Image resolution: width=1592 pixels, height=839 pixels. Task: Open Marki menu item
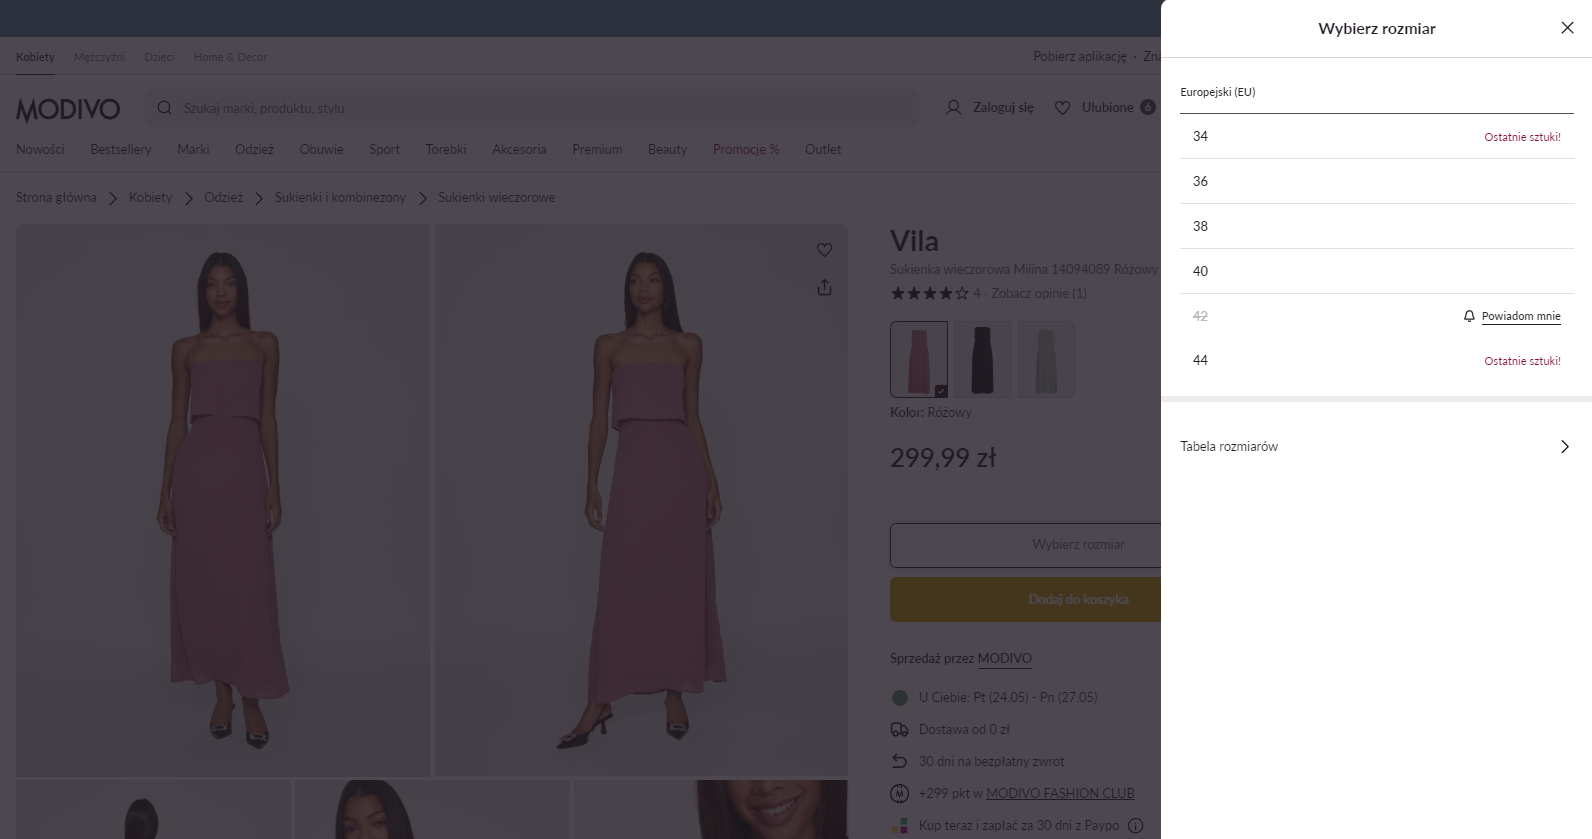click(193, 149)
